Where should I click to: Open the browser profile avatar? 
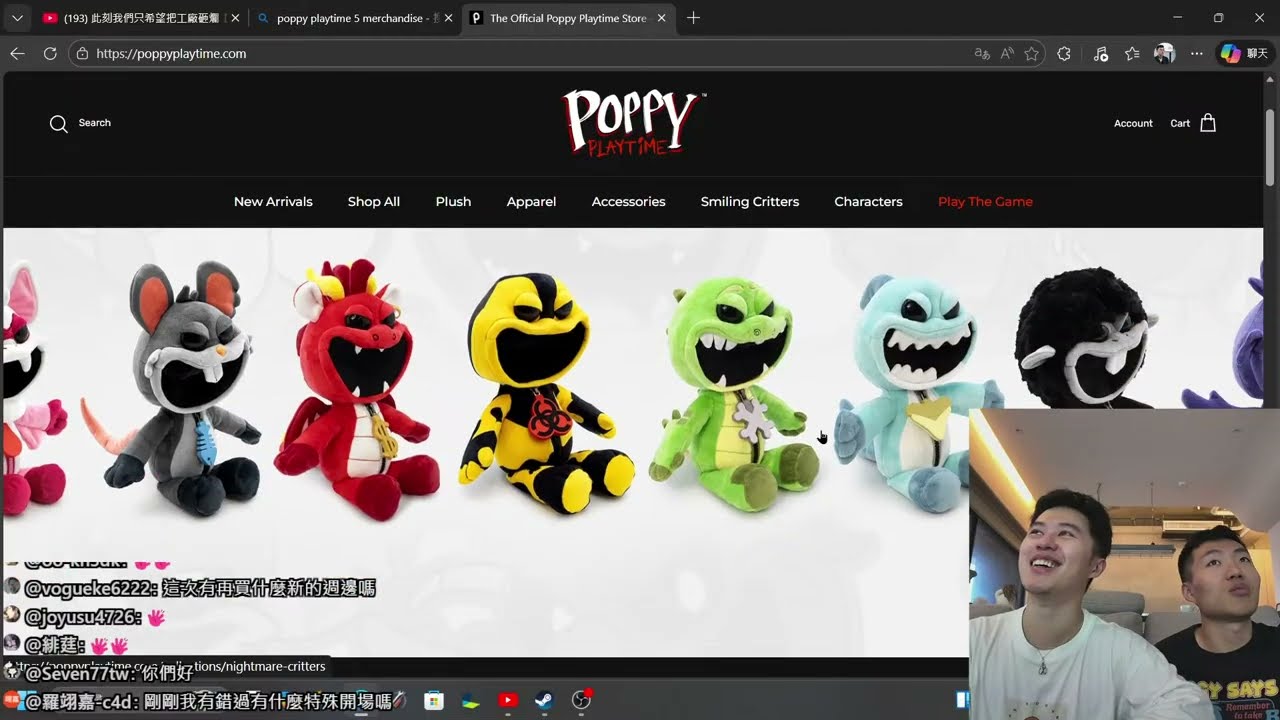pyautogui.click(x=1164, y=54)
